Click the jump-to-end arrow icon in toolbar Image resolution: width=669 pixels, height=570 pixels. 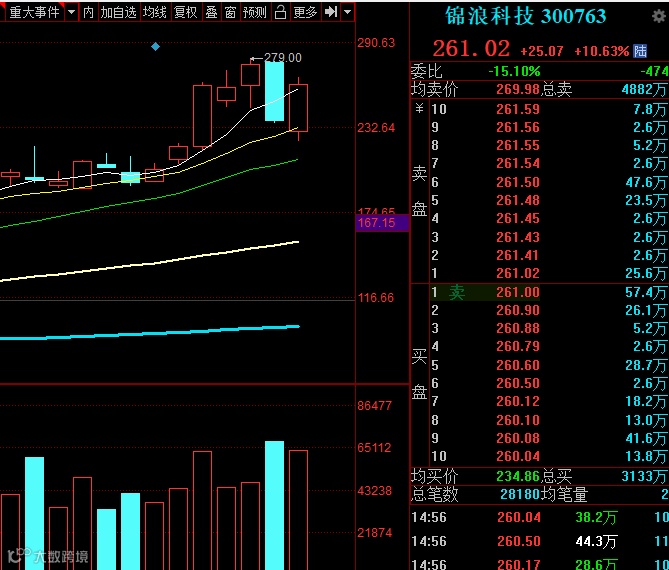coord(331,12)
